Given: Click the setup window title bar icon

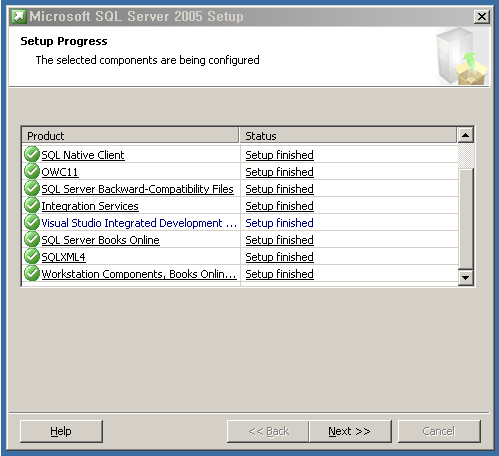Looking at the screenshot, I should 19,16.
